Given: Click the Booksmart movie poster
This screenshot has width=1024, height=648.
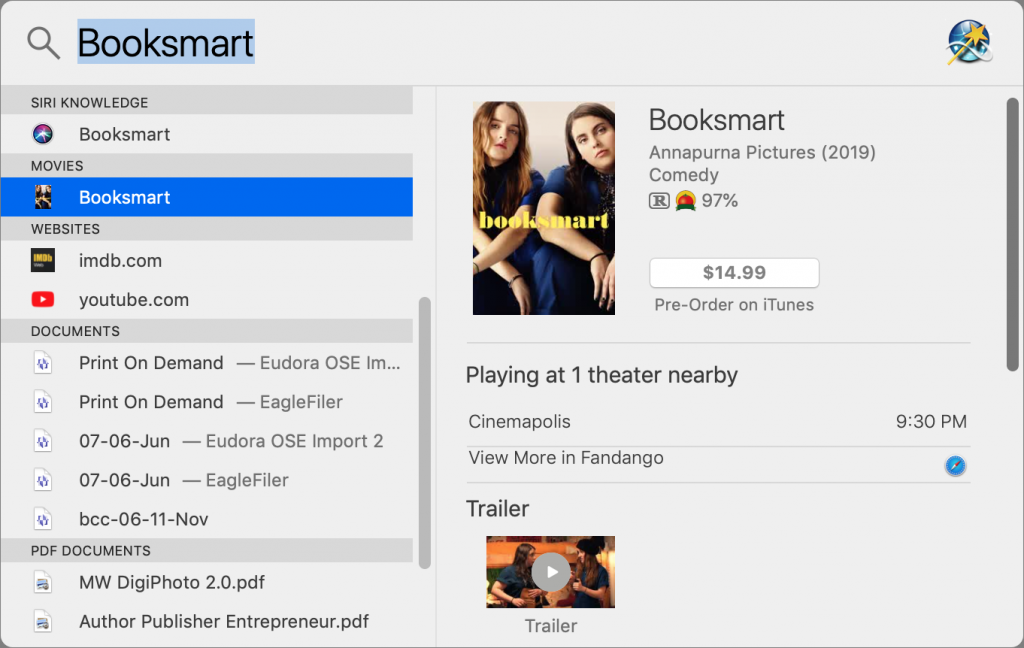Looking at the screenshot, I should (x=544, y=208).
